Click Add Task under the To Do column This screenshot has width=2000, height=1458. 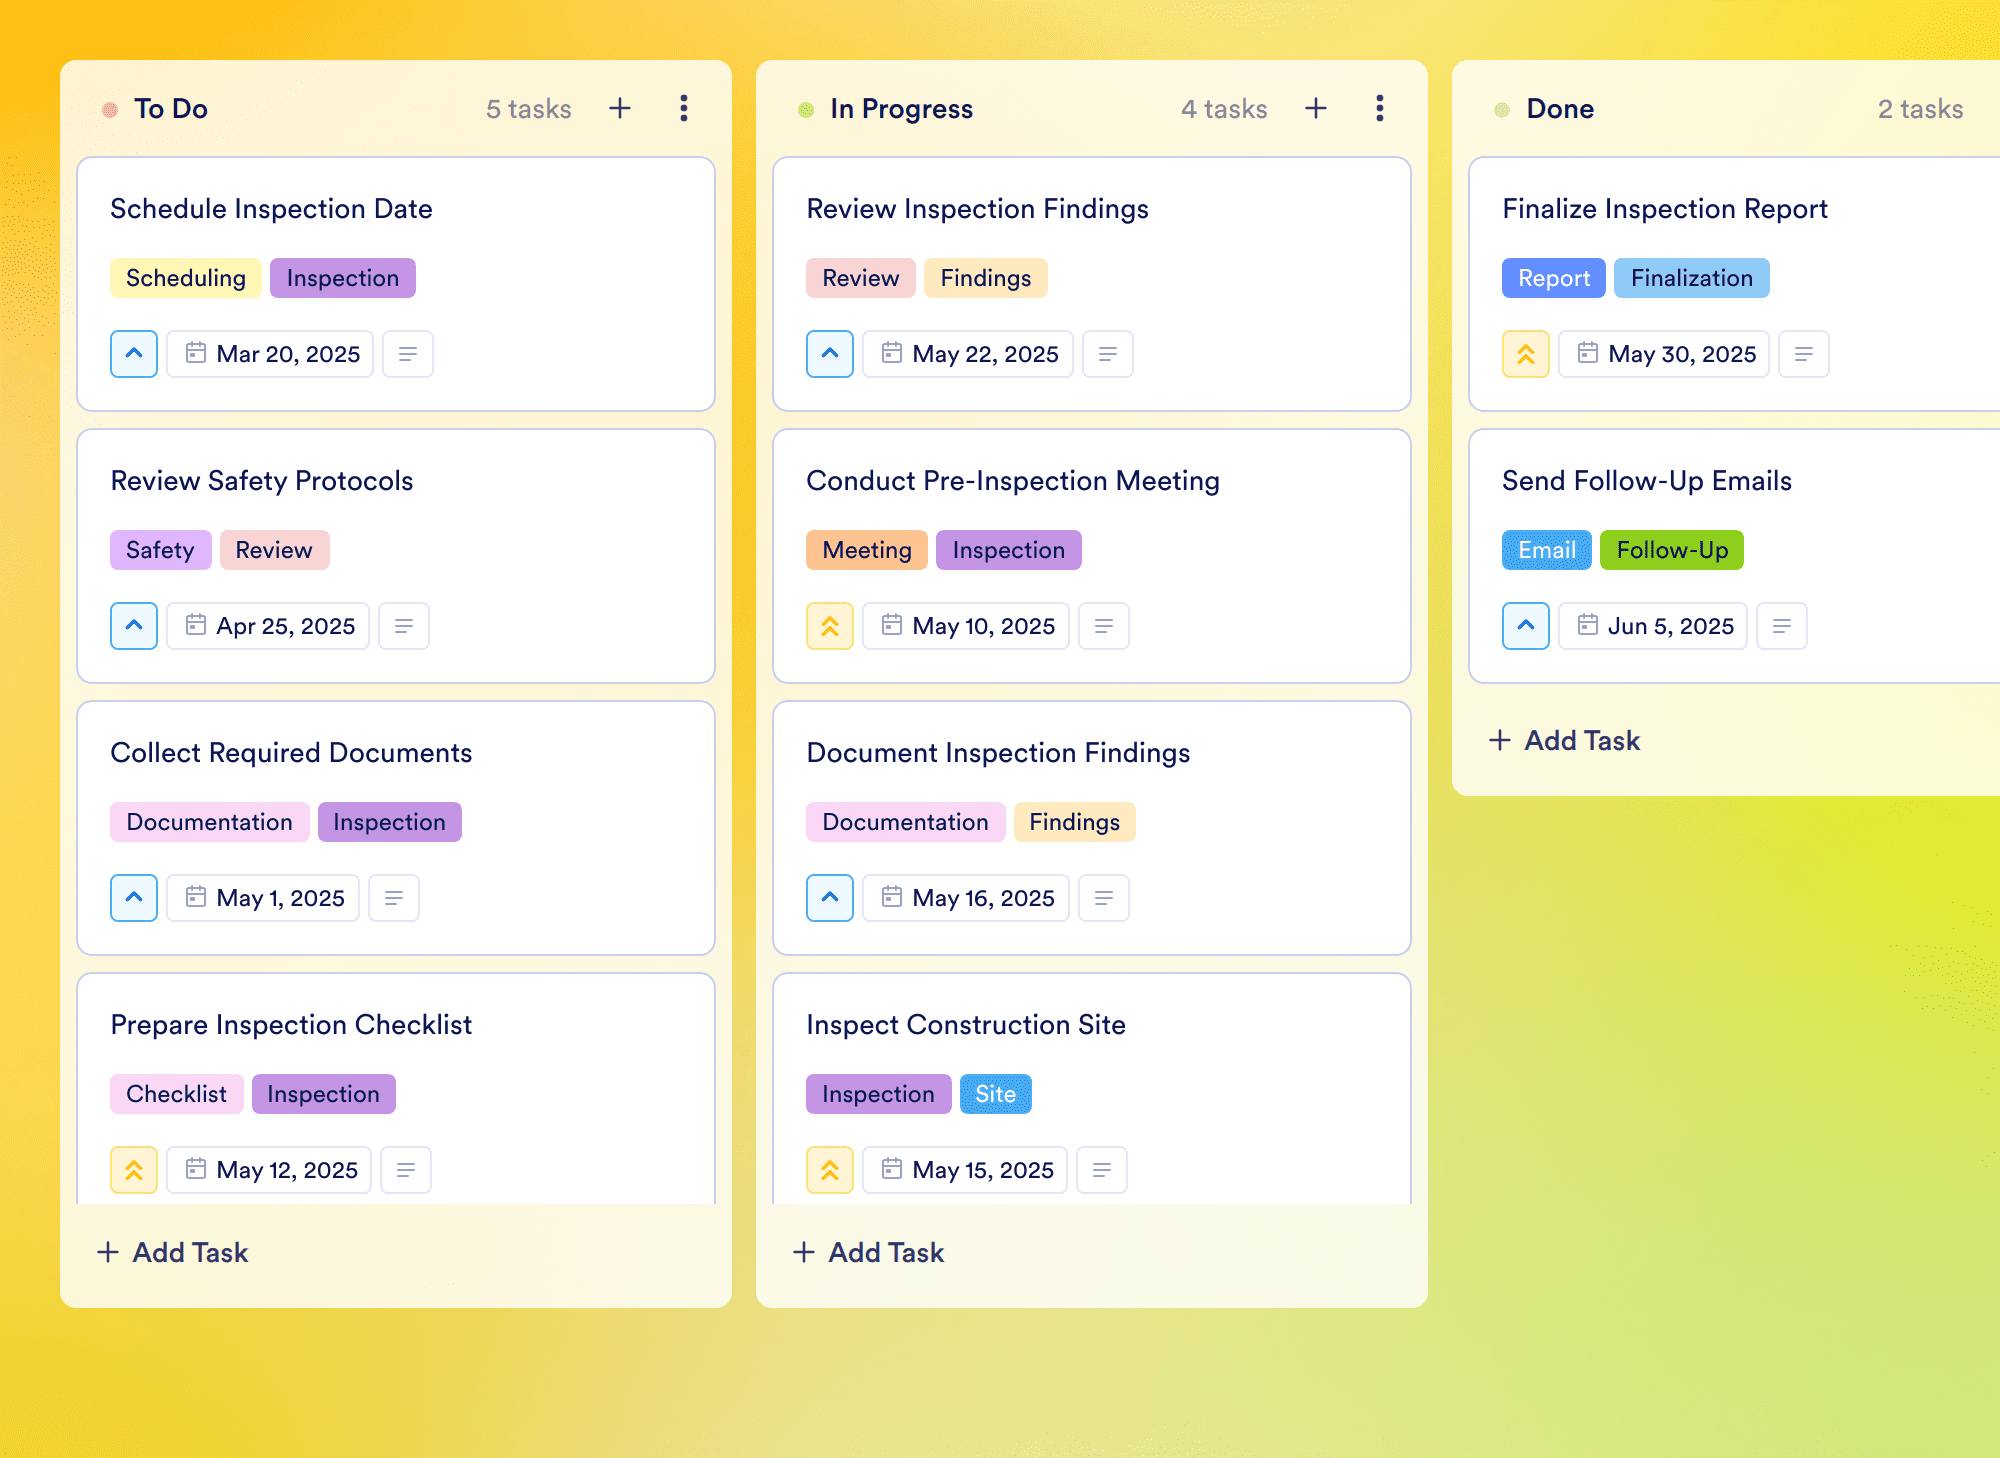click(172, 1252)
